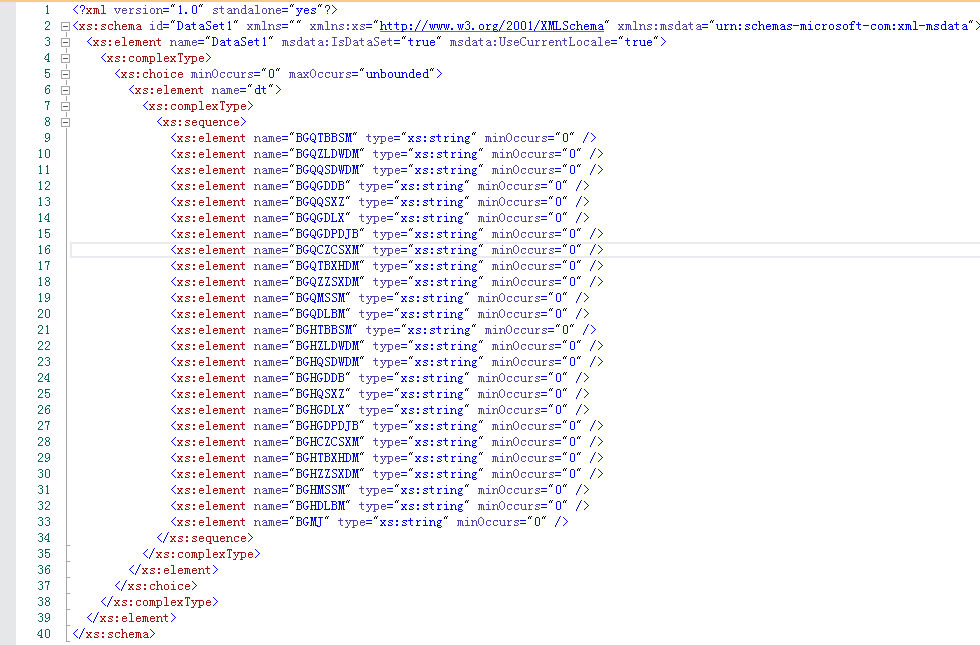
Task: Click the BGQGDLX element name
Action: click(320, 218)
